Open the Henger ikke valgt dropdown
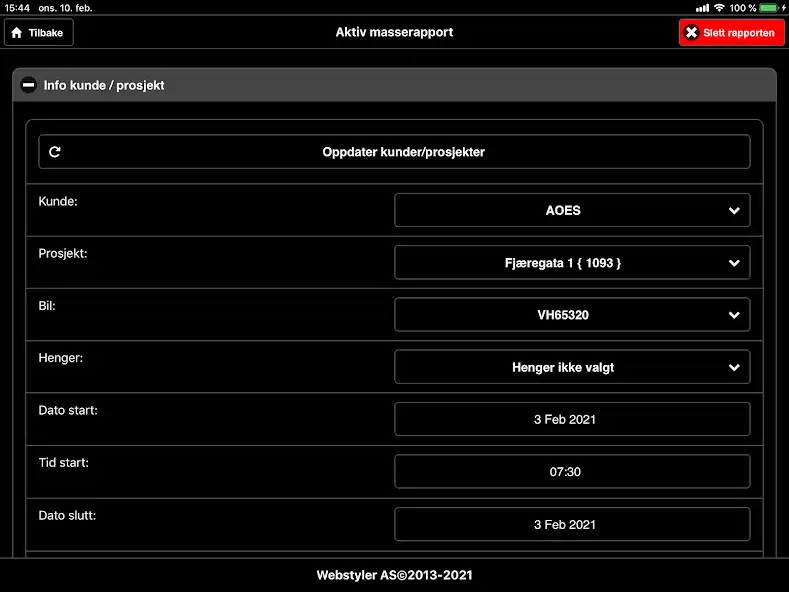 point(572,367)
